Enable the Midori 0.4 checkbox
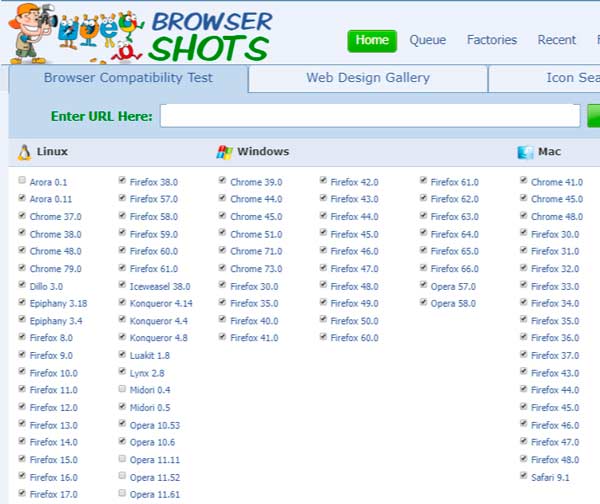The image size is (600, 504). click(x=122, y=389)
